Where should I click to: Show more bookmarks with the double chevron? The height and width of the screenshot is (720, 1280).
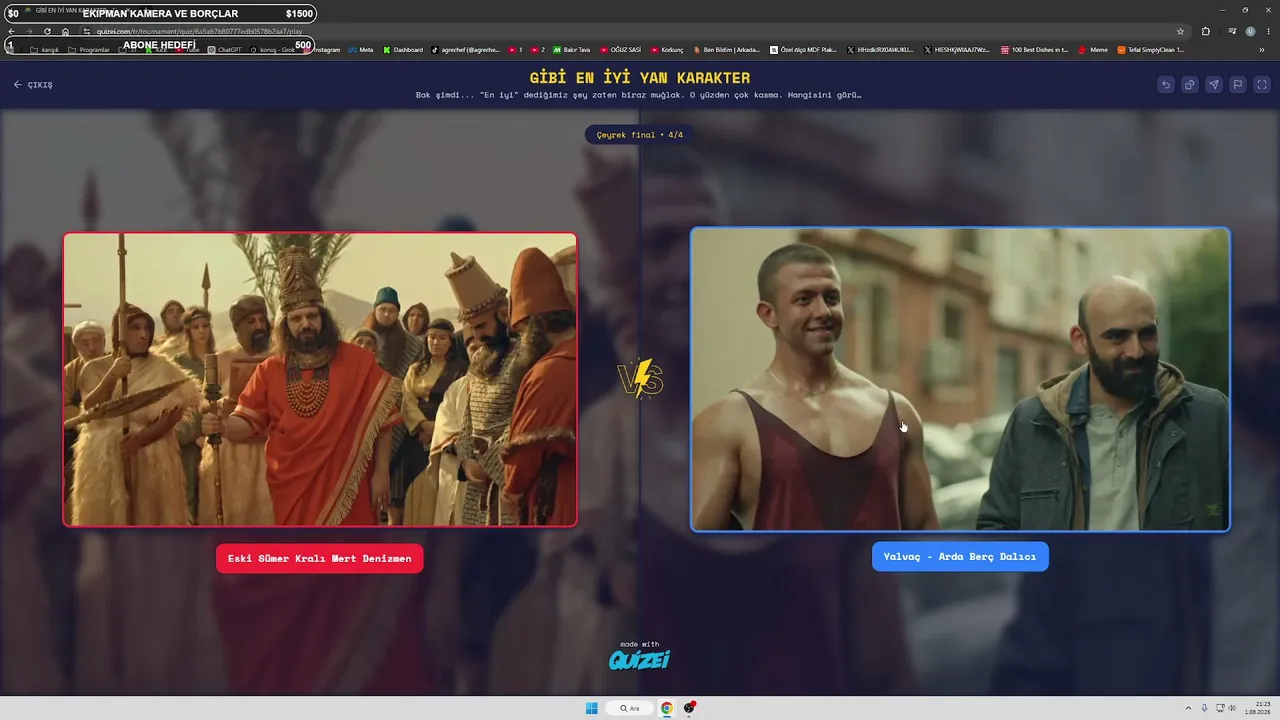[1262, 50]
